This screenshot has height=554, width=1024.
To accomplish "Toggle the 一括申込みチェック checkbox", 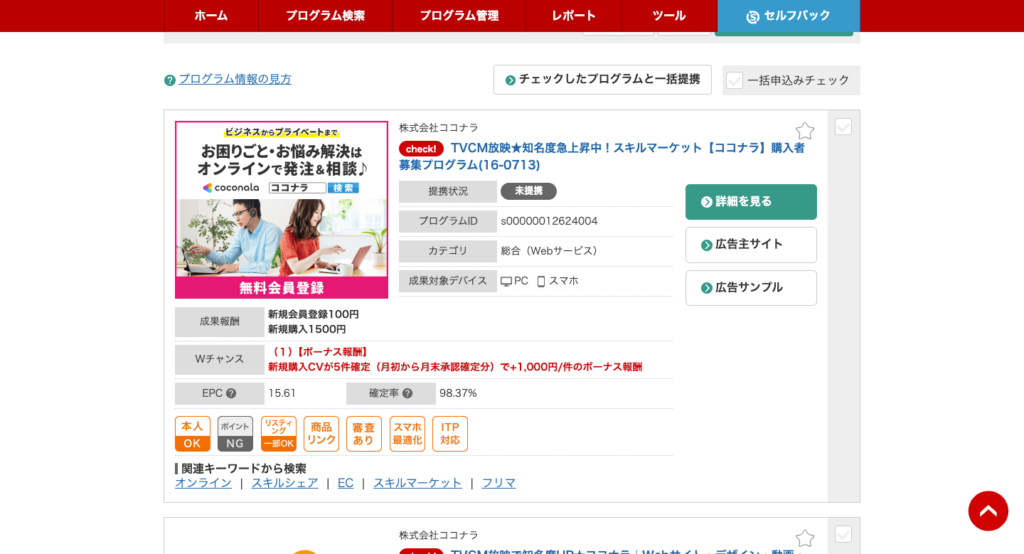I will (735, 80).
